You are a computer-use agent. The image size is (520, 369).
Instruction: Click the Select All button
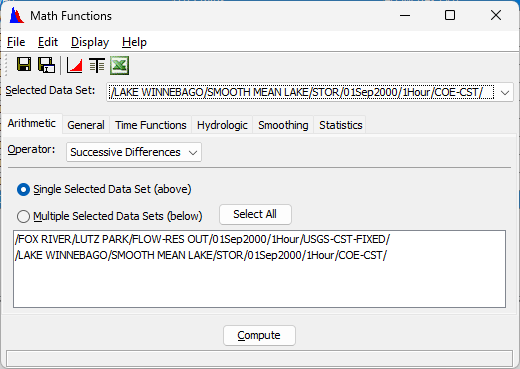[x=255, y=214]
